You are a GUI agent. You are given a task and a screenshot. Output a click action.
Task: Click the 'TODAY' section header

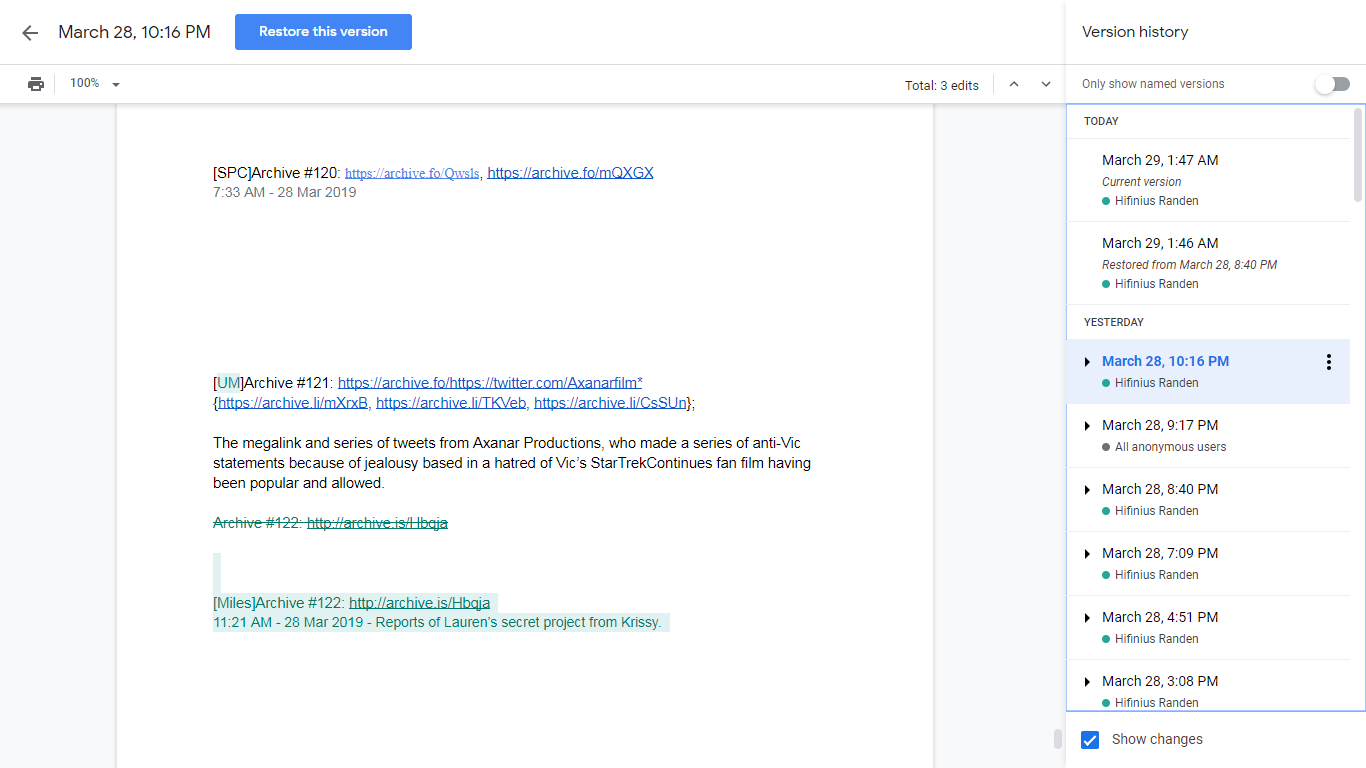coord(1101,121)
